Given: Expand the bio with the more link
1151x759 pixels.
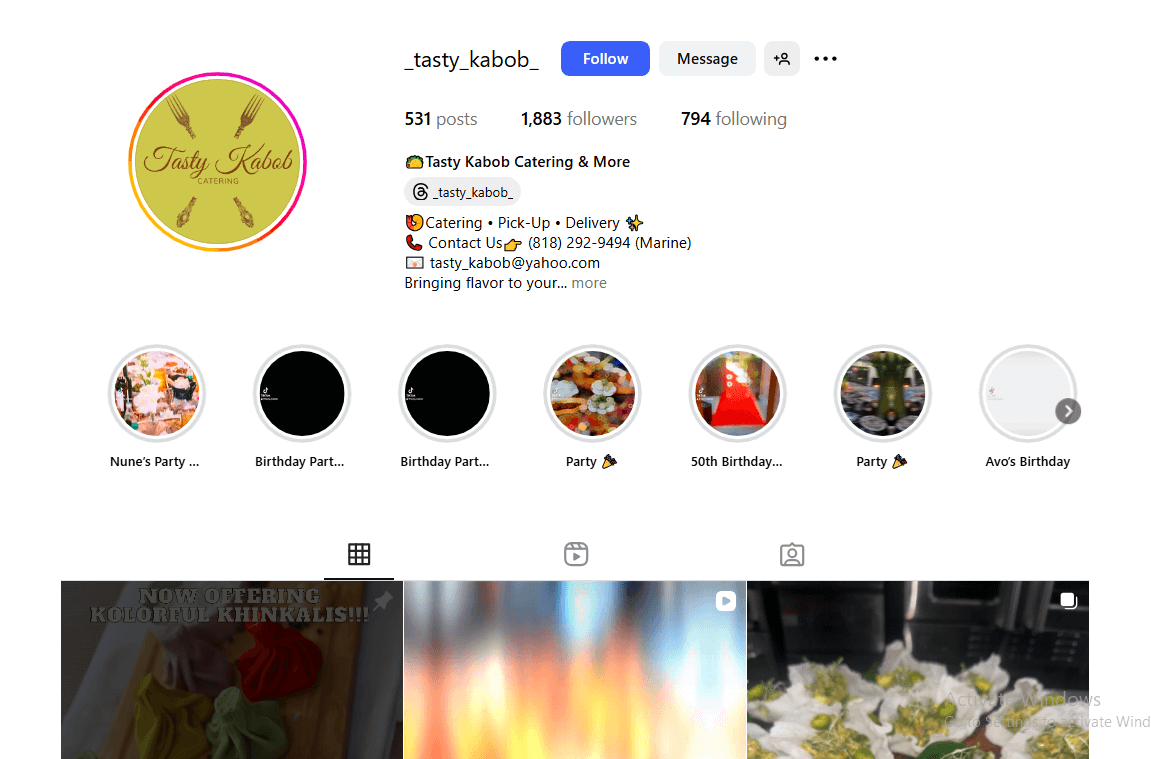Looking at the screenshot, I should click(x=589, y=283).
